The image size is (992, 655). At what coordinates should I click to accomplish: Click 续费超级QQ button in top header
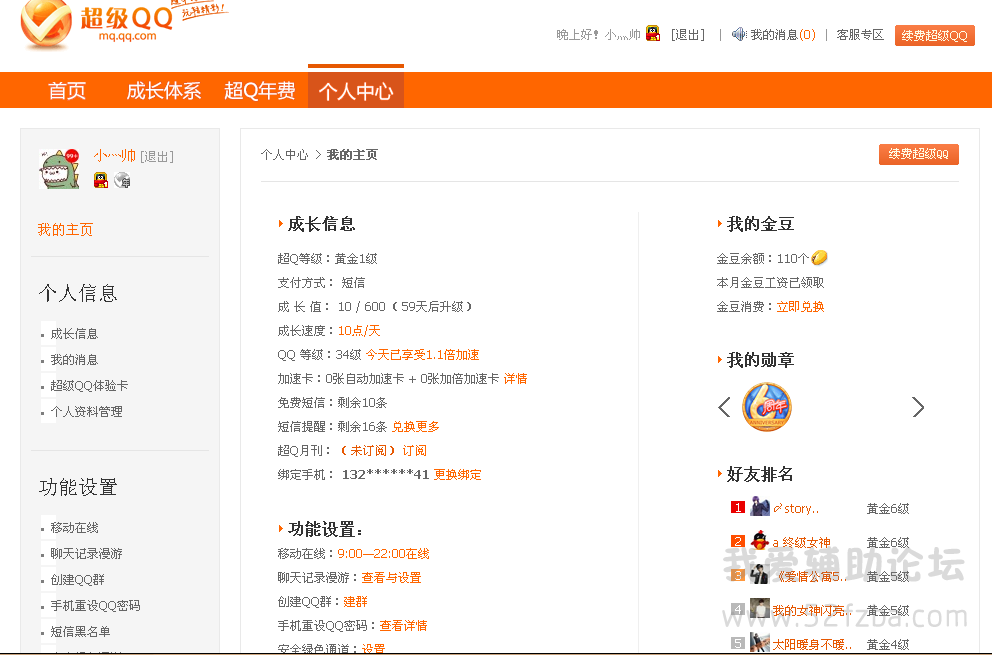[934, 35]
